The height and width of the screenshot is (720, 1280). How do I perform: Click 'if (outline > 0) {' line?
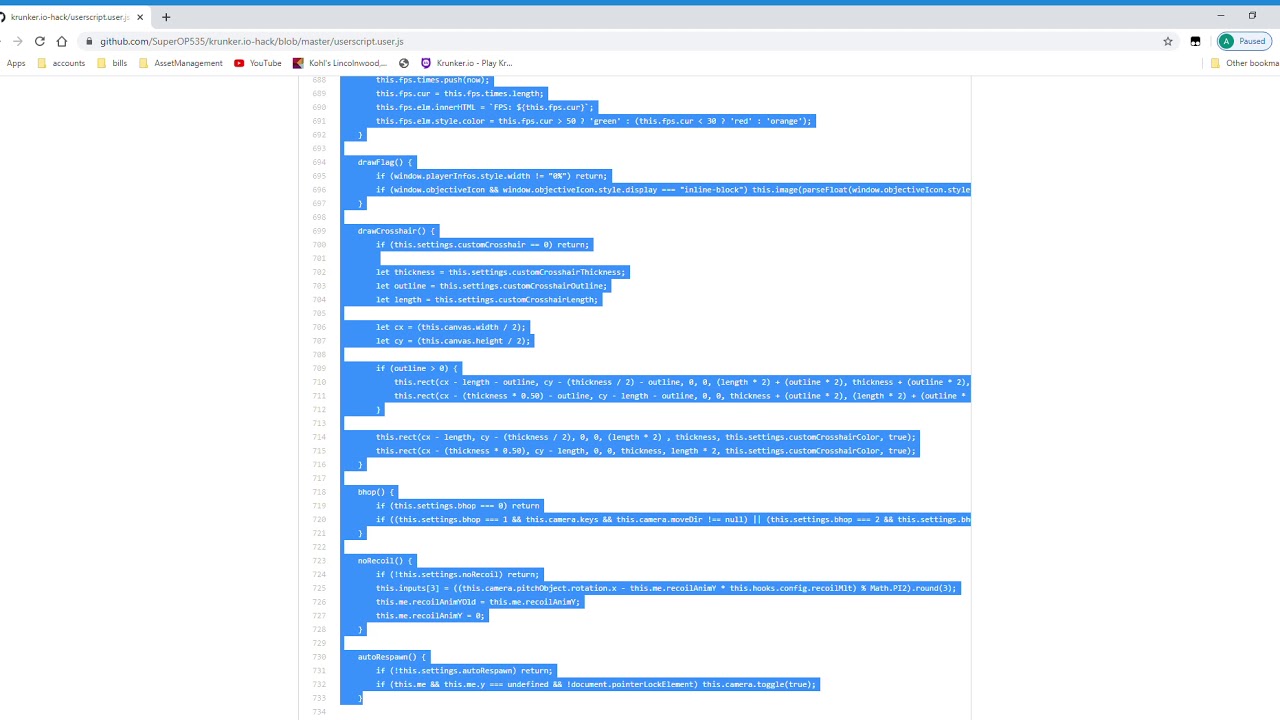pyautogui.click(x=417, y=368)
